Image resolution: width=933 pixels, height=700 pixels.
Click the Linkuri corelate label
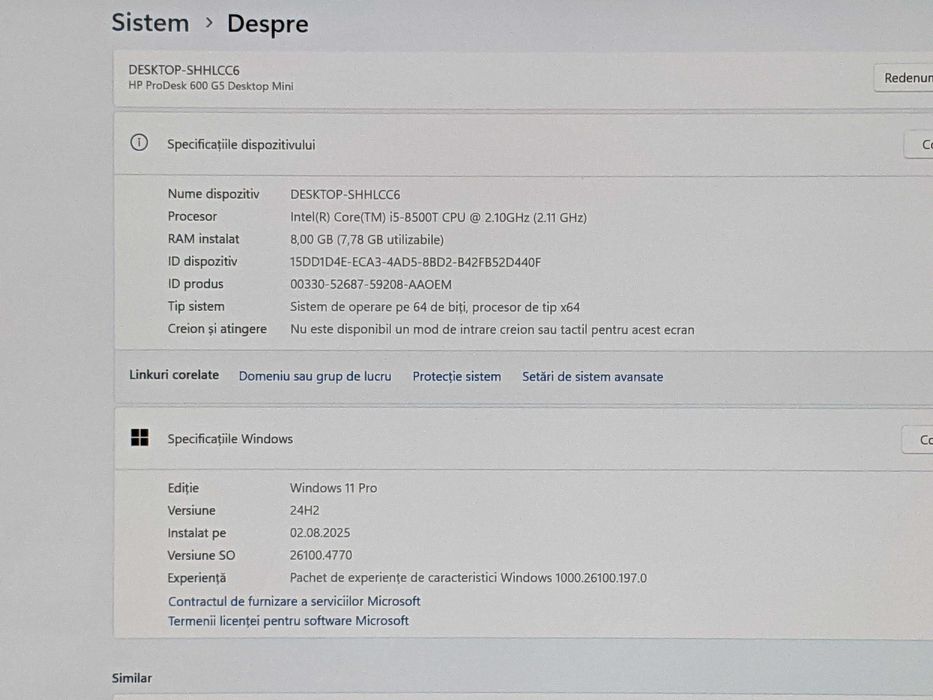(174, 375)
